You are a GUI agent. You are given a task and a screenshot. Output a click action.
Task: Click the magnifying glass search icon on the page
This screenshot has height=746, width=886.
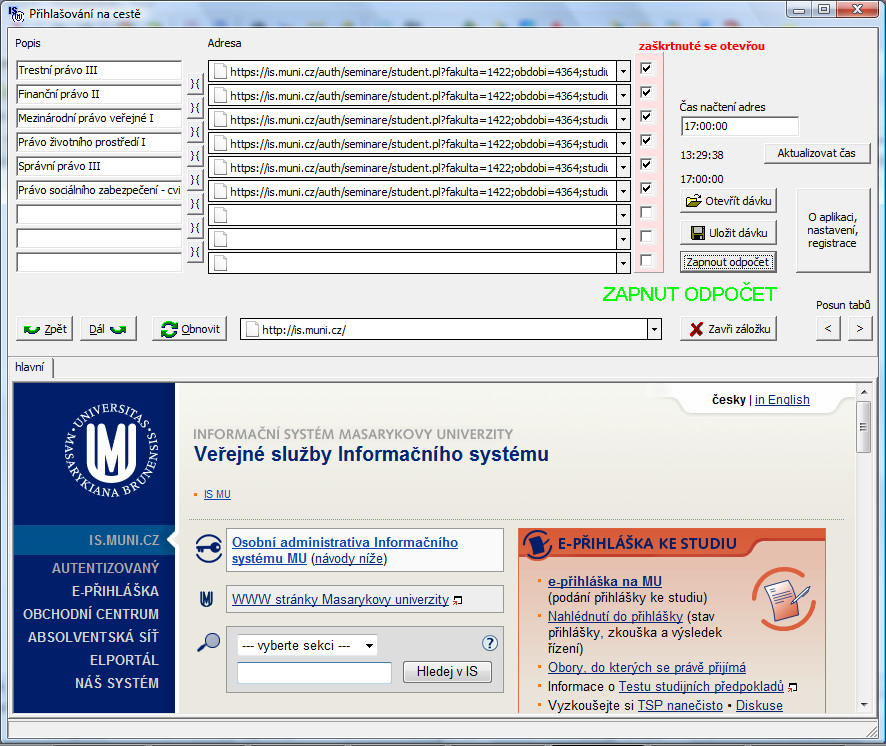click(x=209, y=643)
